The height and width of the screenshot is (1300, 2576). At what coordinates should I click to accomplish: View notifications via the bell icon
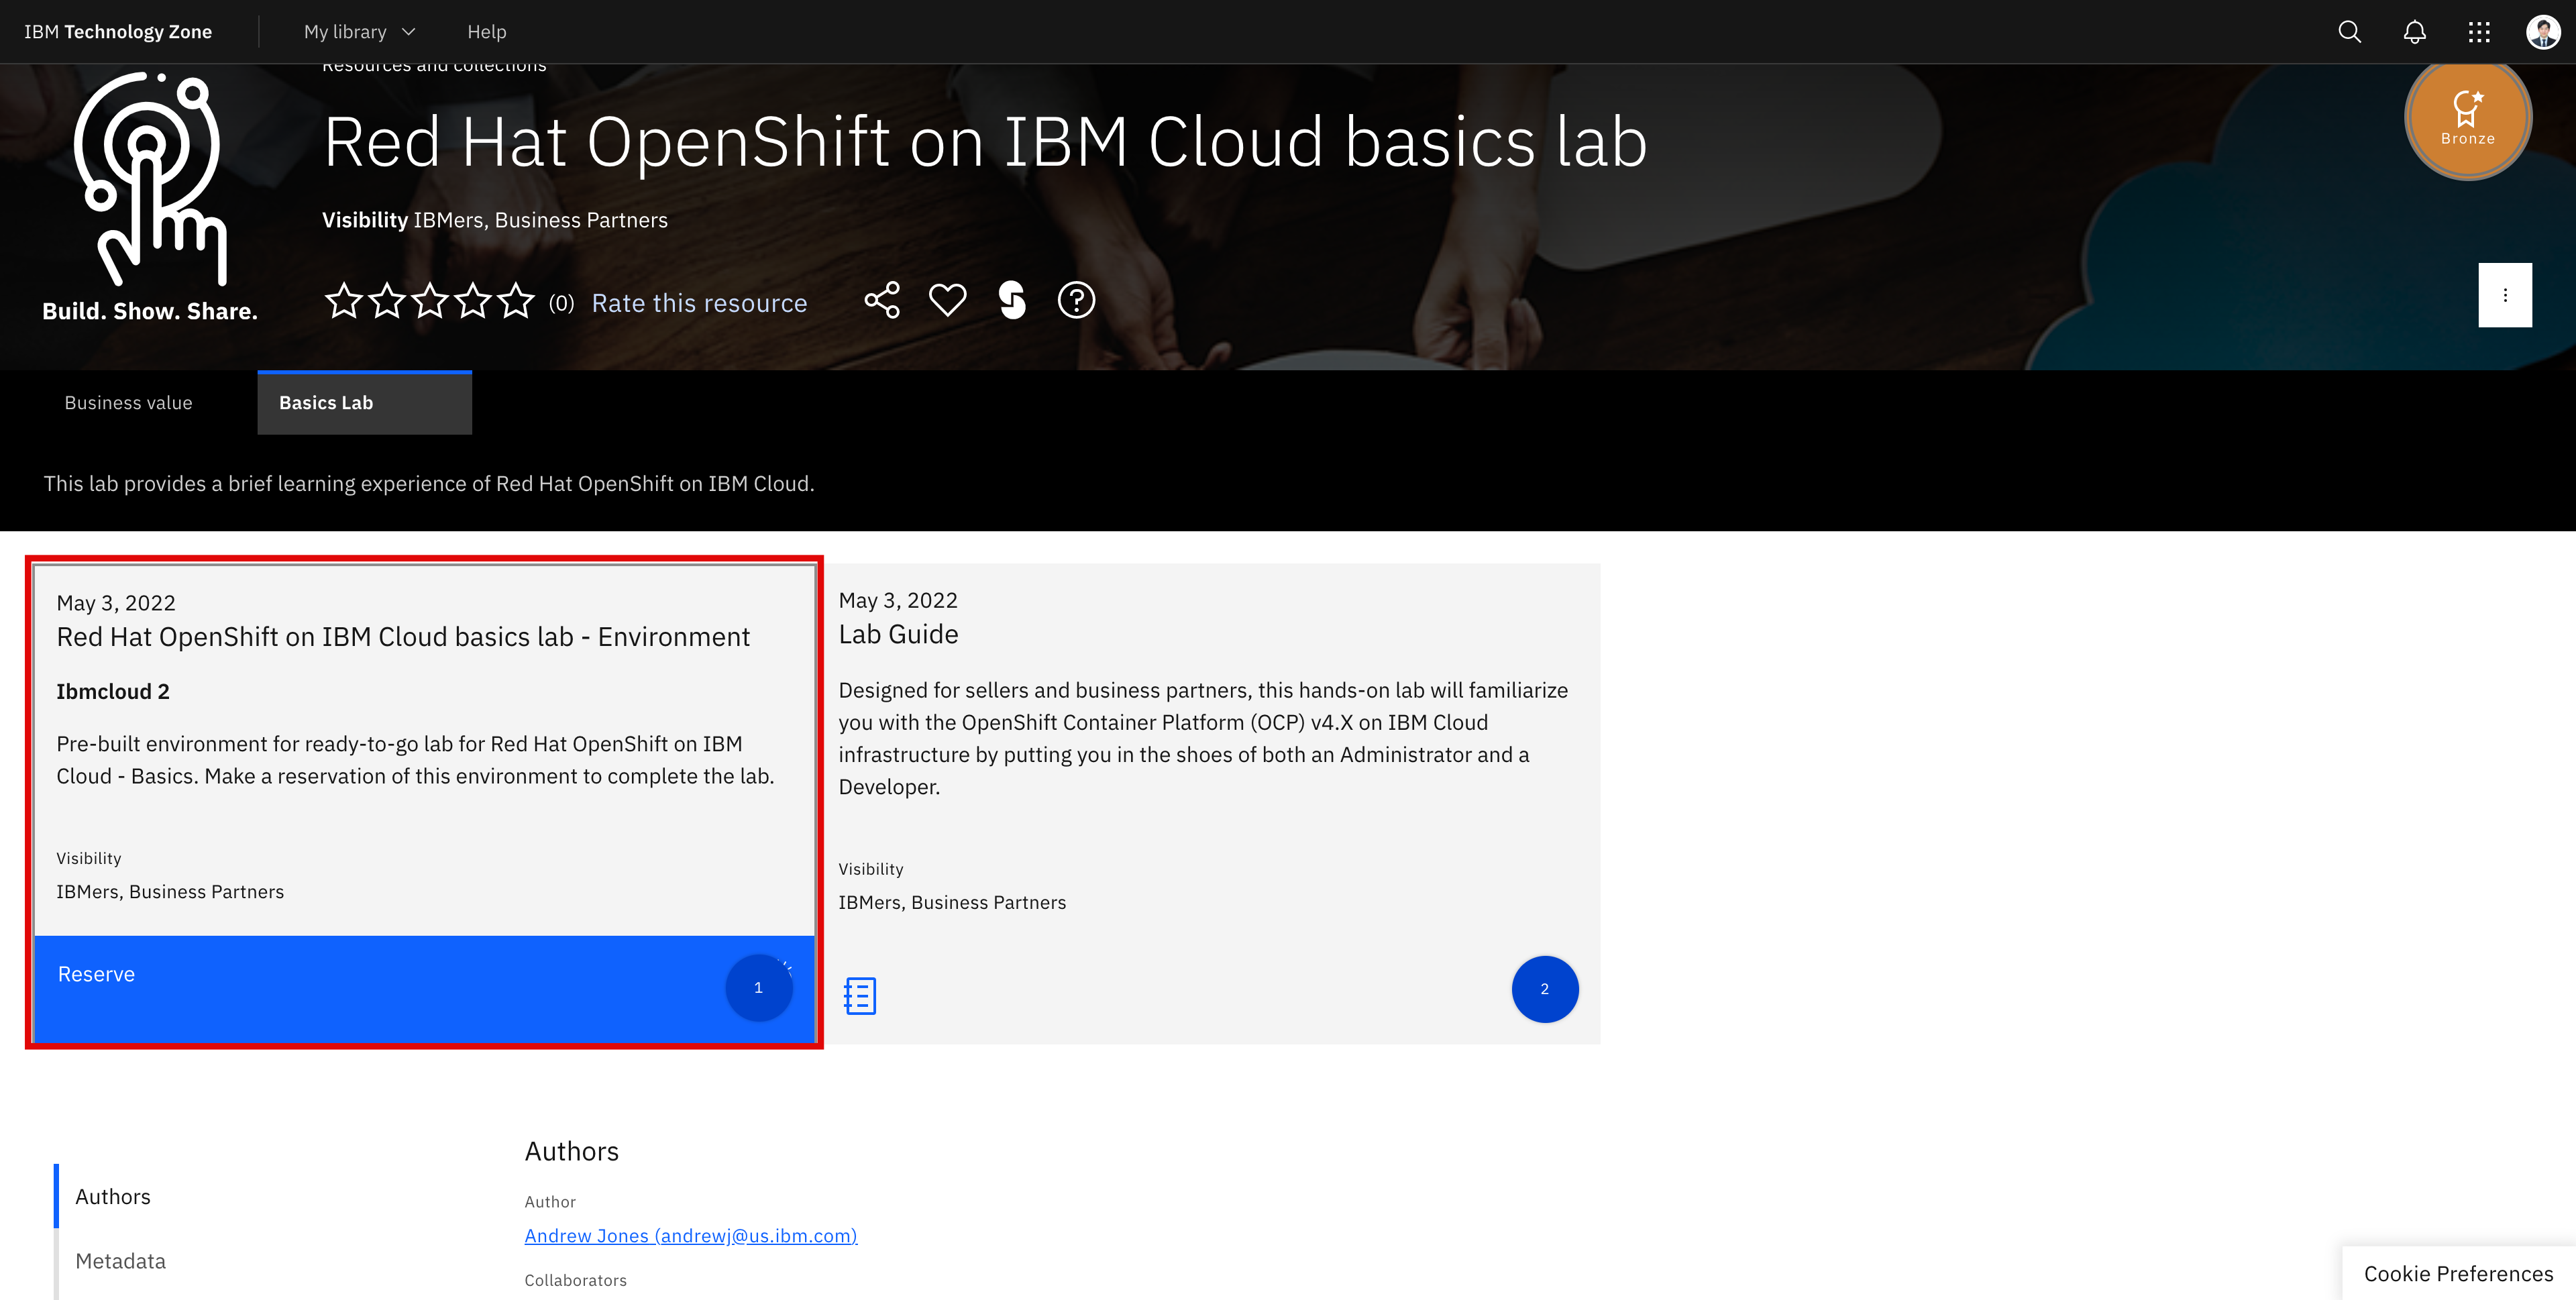click(x=2414, y=31)
